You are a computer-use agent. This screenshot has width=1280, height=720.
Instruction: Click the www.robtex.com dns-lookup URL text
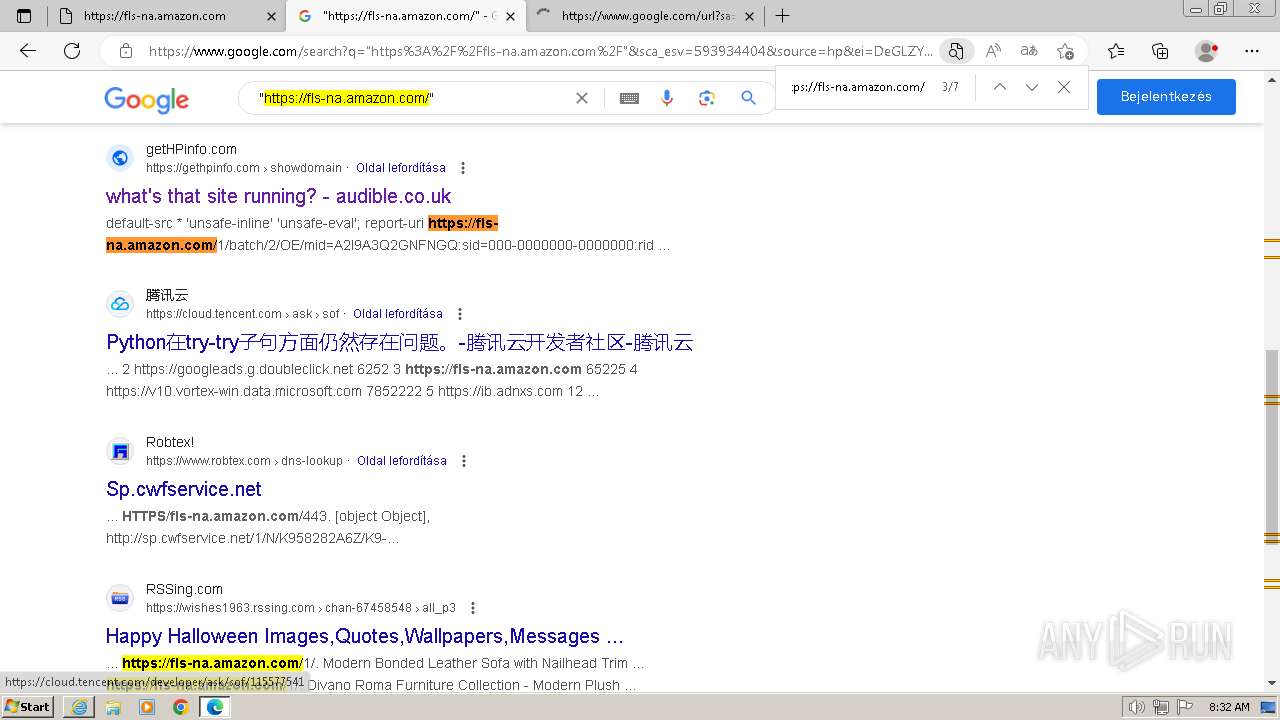(244, 461)
